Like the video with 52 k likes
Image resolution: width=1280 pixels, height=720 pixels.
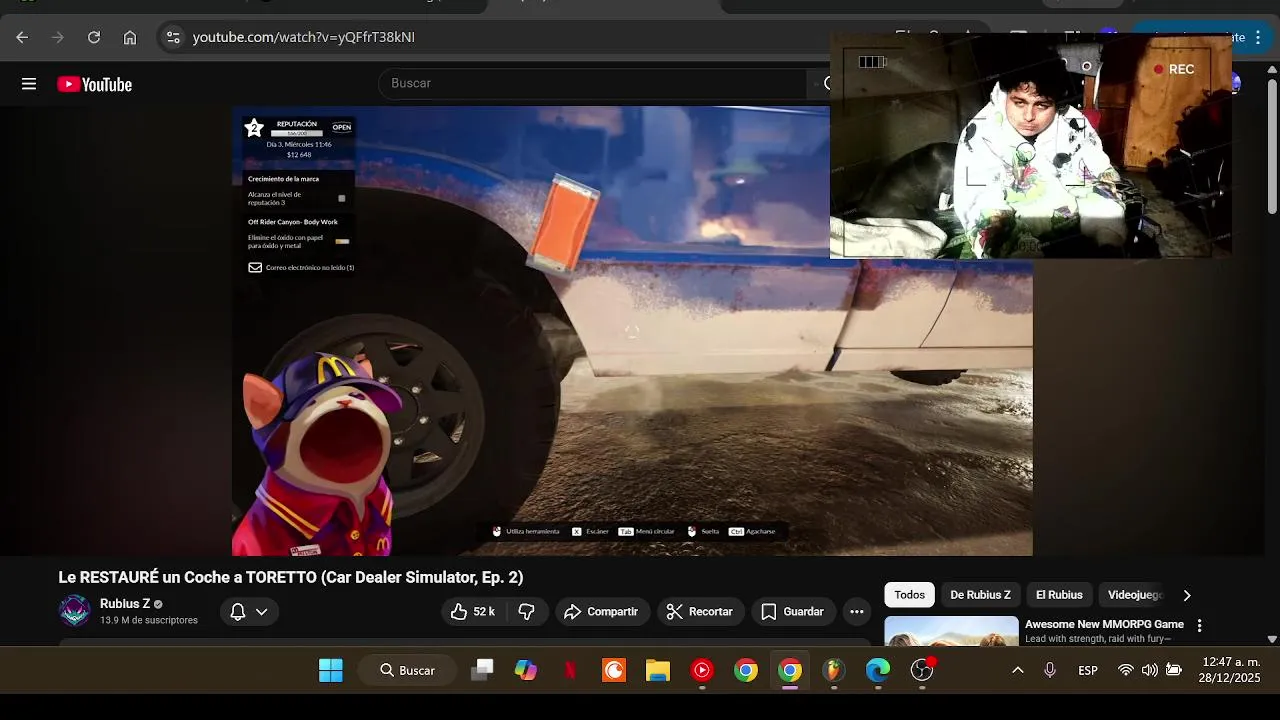point(474,612)
